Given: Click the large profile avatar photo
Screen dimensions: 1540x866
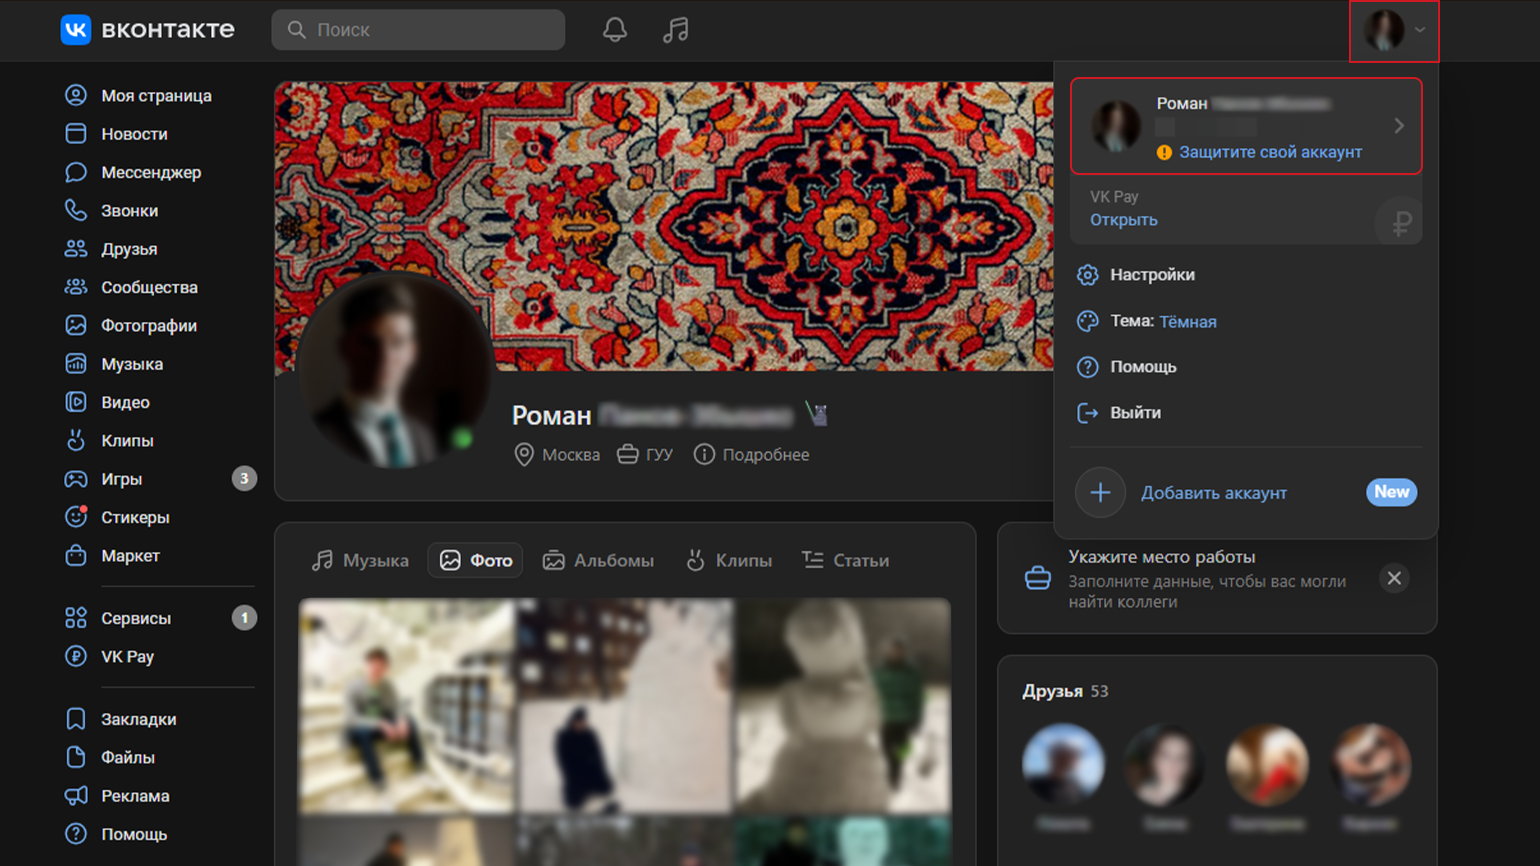Looking at the screenshot, I should coord(395,370).
